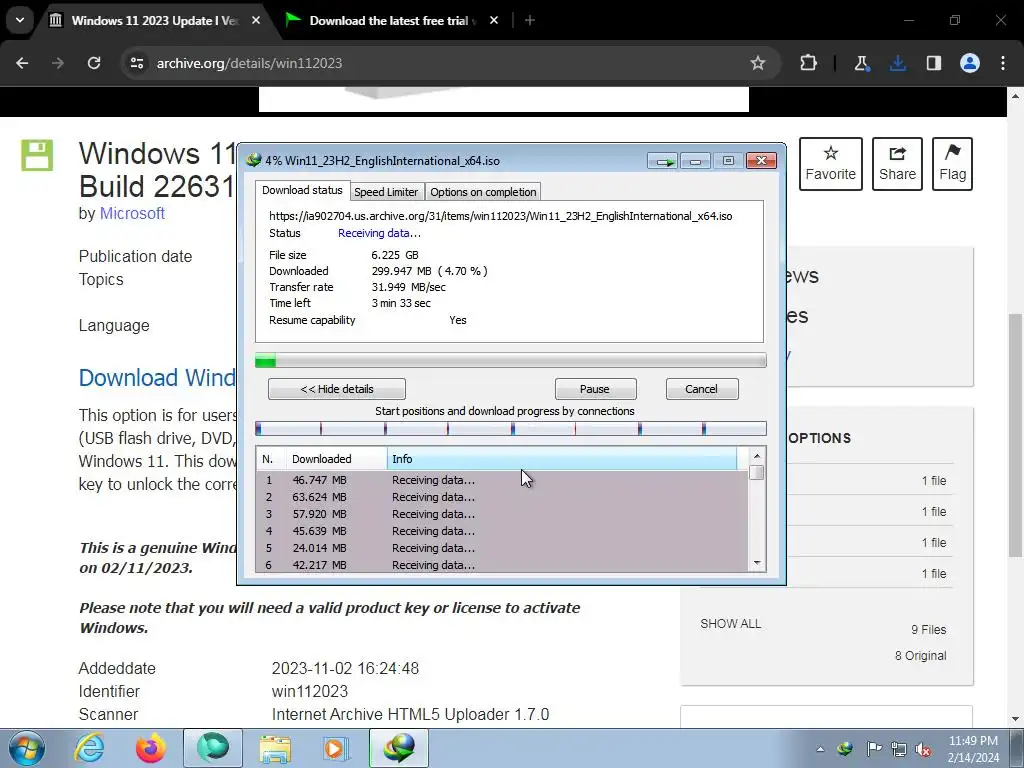This screenshot has height=768, width=1024.
Task: Click the download URL text in dialog
Action: point(500,216)
